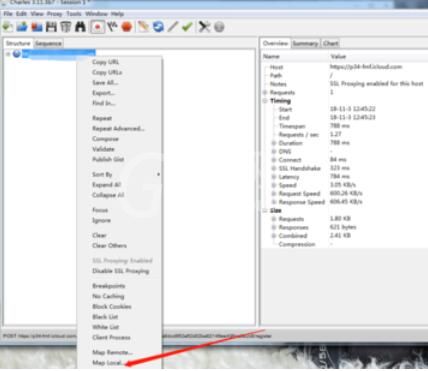The height and width of the screenshot is (371, 428).
Task: Collapse the Size section
Action: 265,210
